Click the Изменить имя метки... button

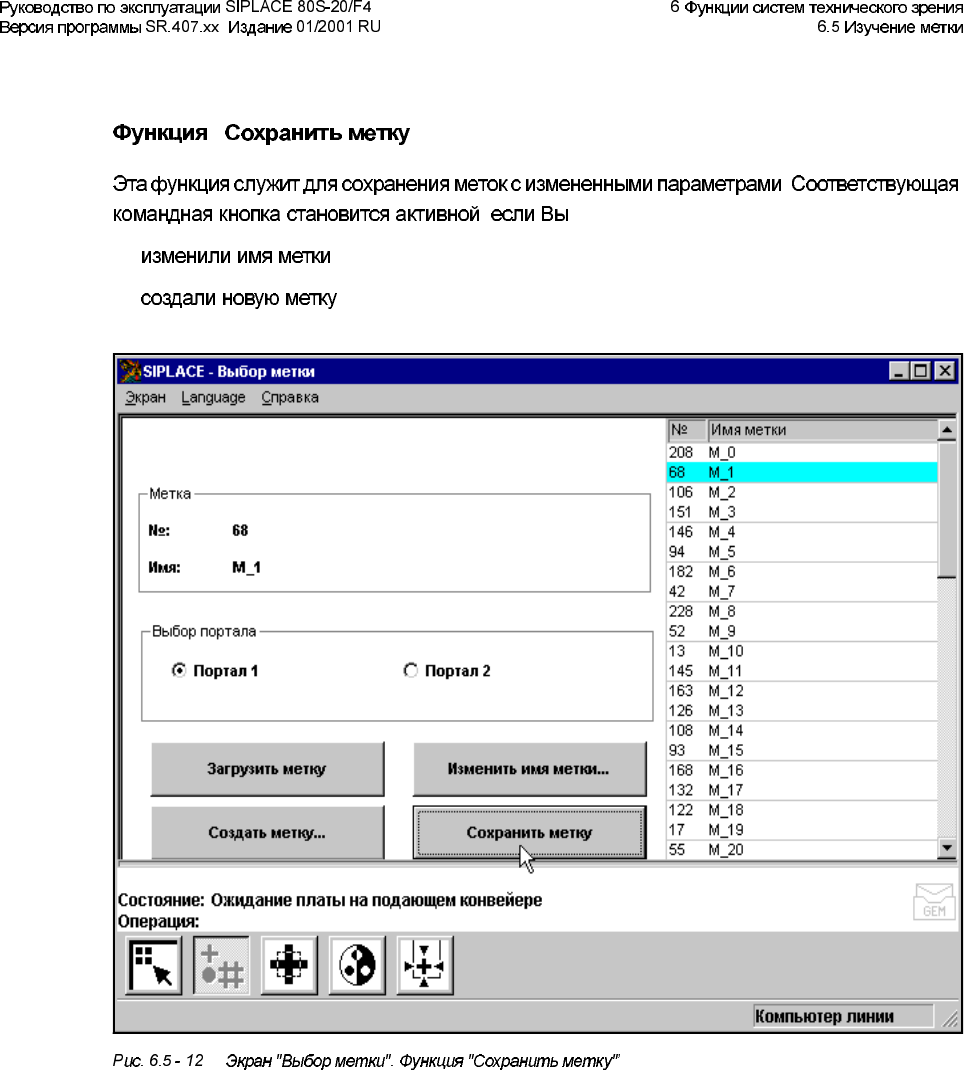(x=529, y=769)
